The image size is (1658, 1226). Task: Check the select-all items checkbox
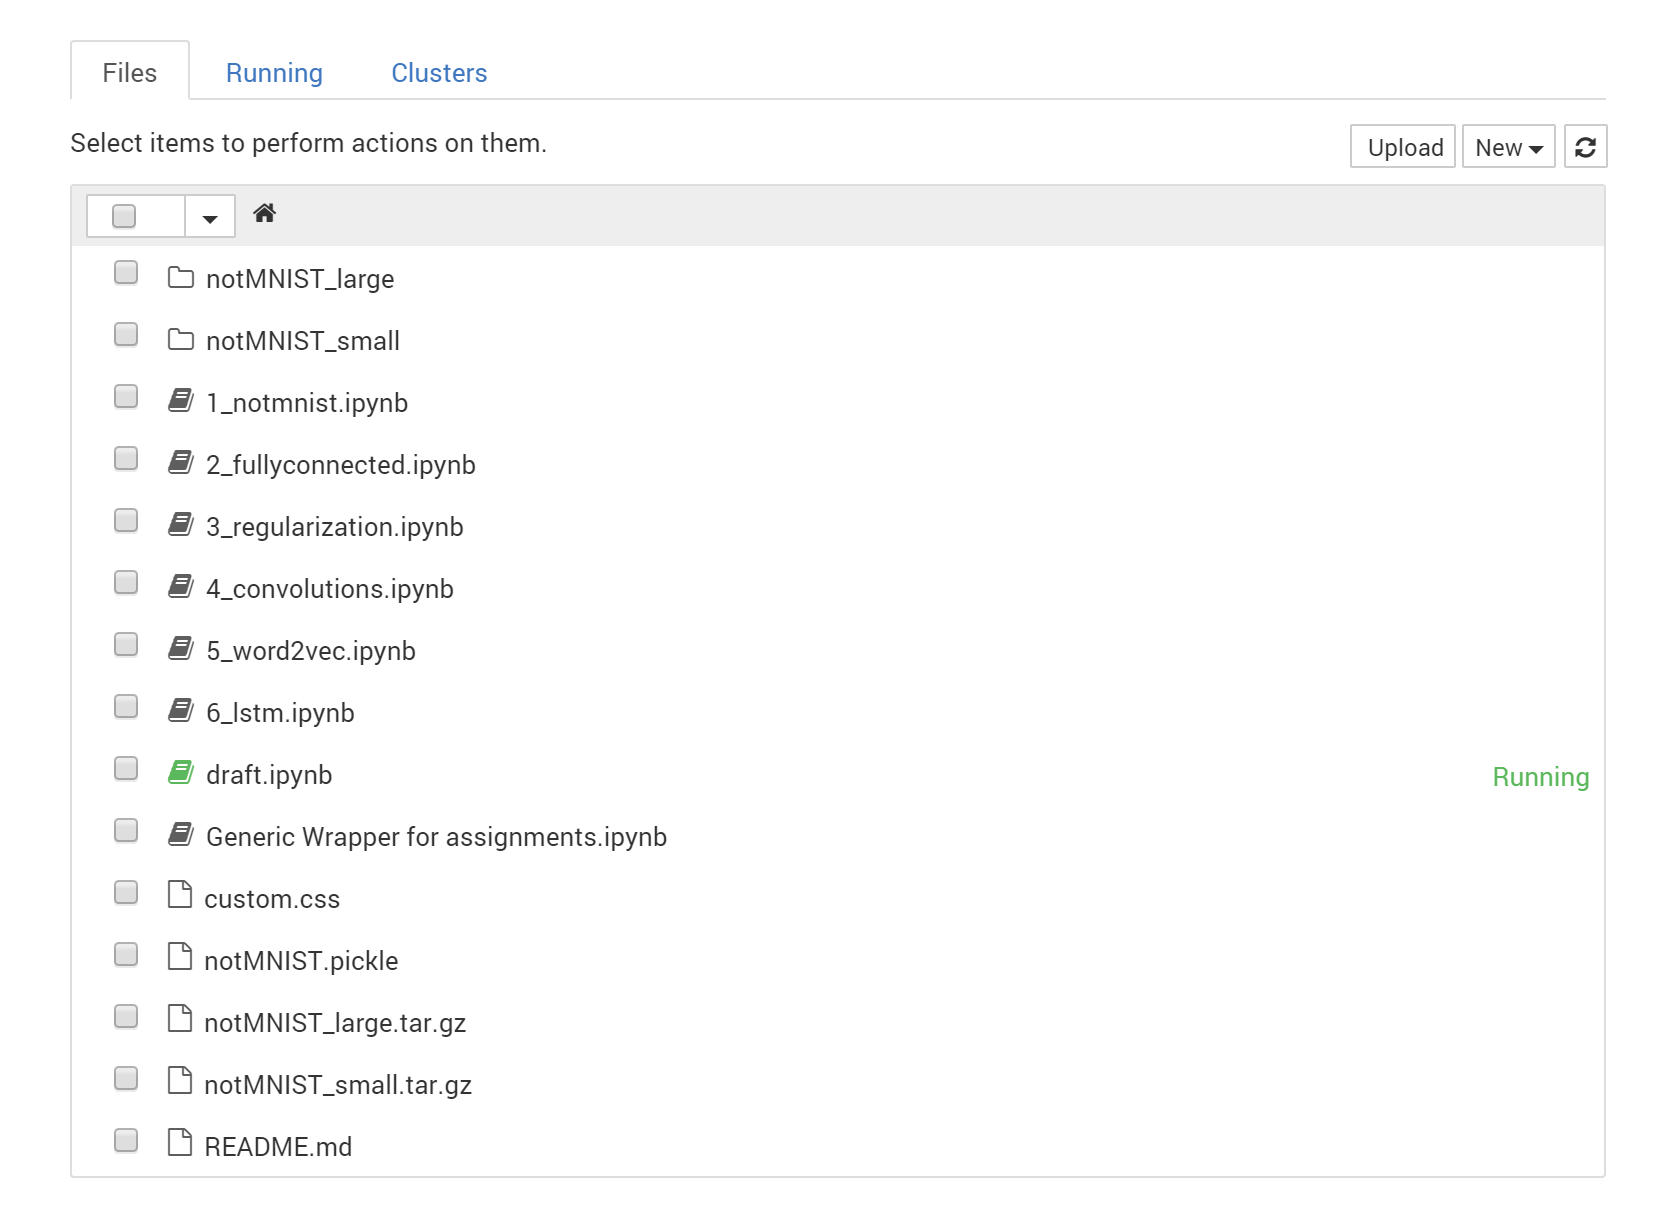coord(124,216)
